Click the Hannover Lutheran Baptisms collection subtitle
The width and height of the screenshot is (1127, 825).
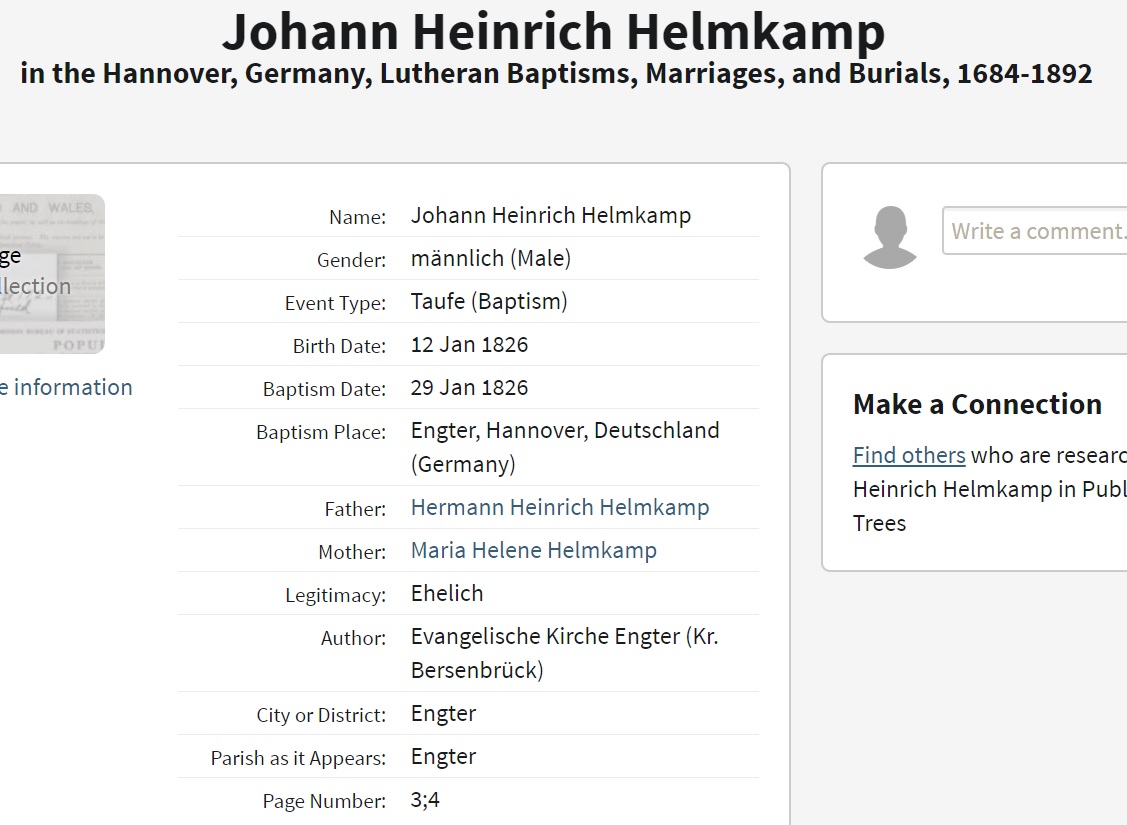pyautogui.click(x=556, y=74)
